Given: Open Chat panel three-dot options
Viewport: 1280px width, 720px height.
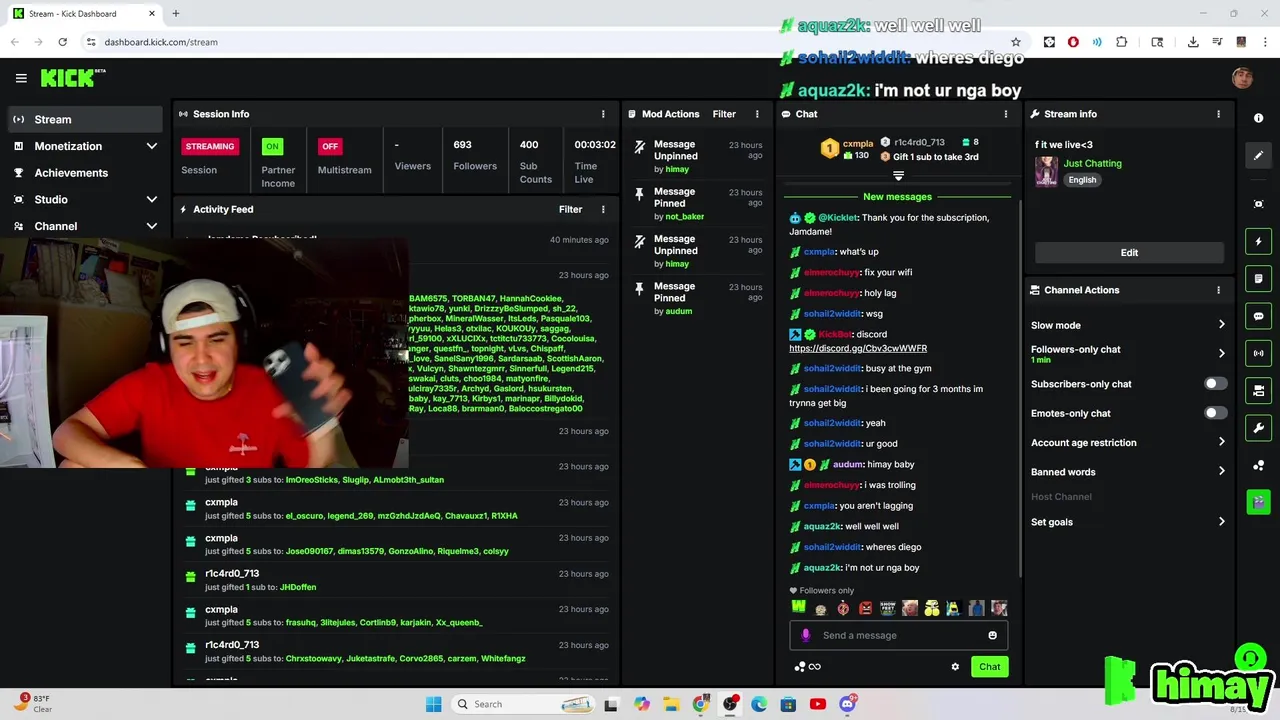Looking at the screenshot, I should click(1006, 114).
